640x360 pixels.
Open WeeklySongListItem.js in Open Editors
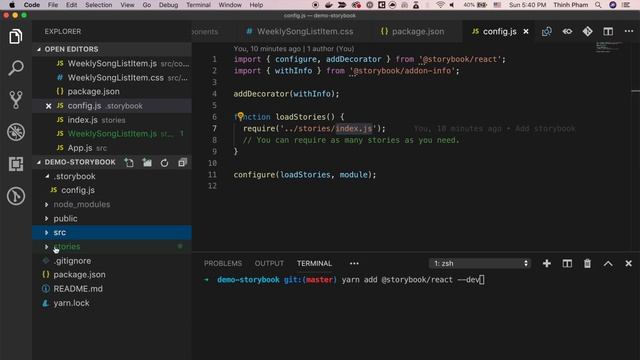112,64
